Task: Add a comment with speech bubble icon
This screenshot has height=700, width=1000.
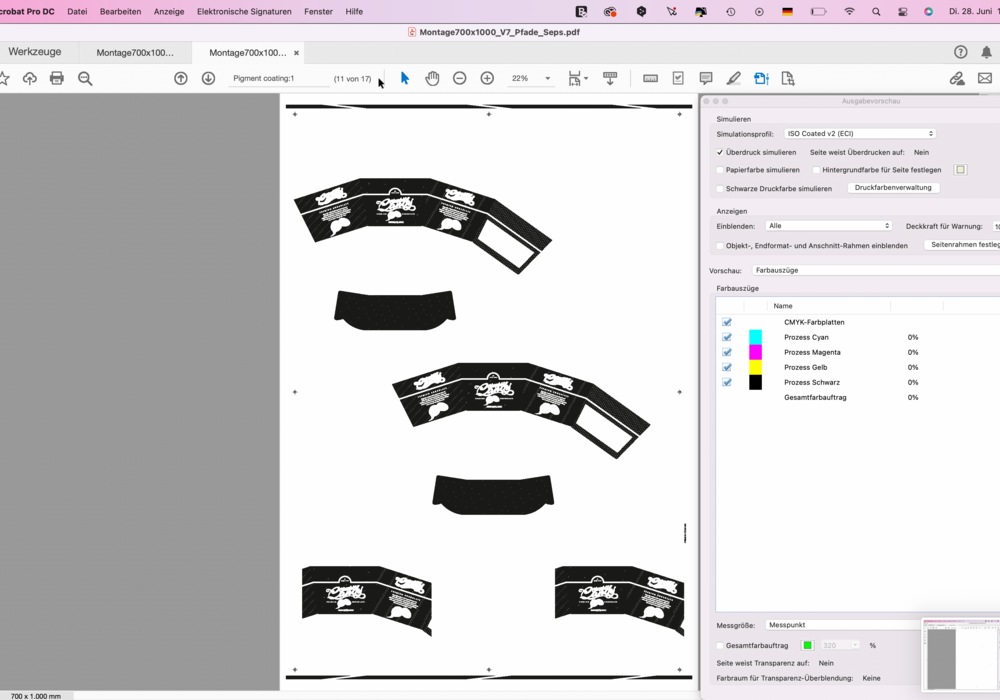Action: pyautogui.click(x=706, y=78)
